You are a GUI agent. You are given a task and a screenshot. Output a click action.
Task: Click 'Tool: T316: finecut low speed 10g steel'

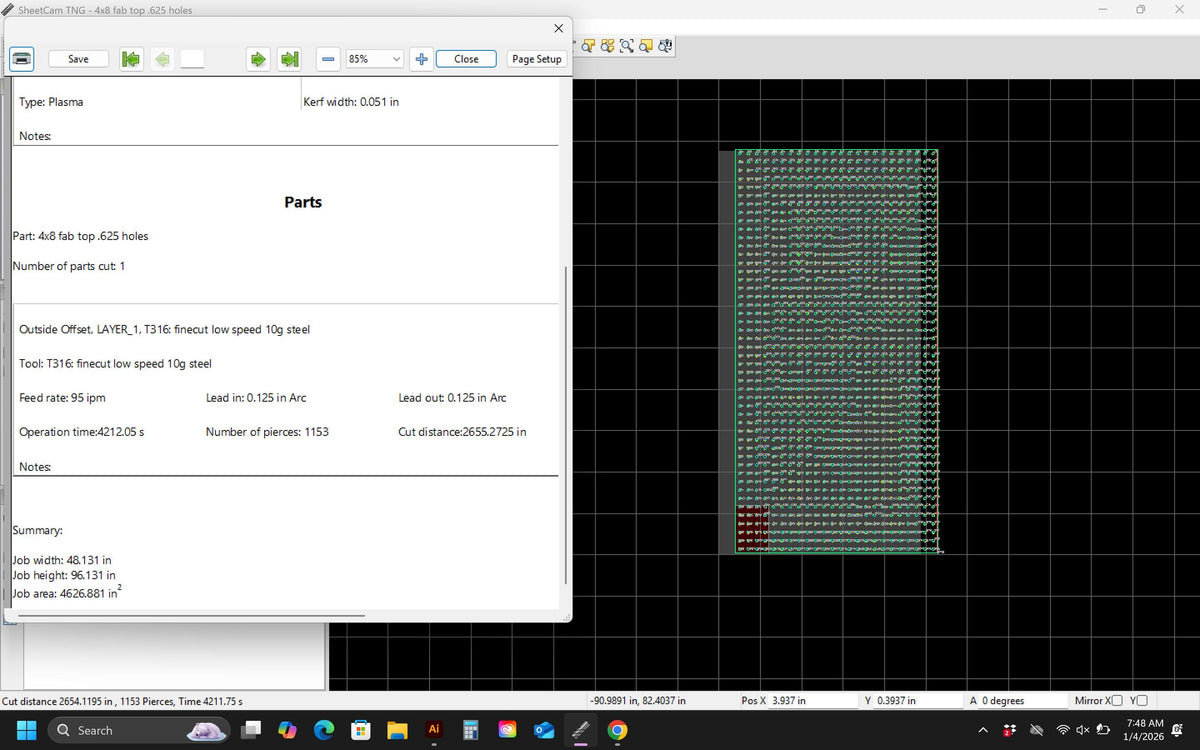115,363
